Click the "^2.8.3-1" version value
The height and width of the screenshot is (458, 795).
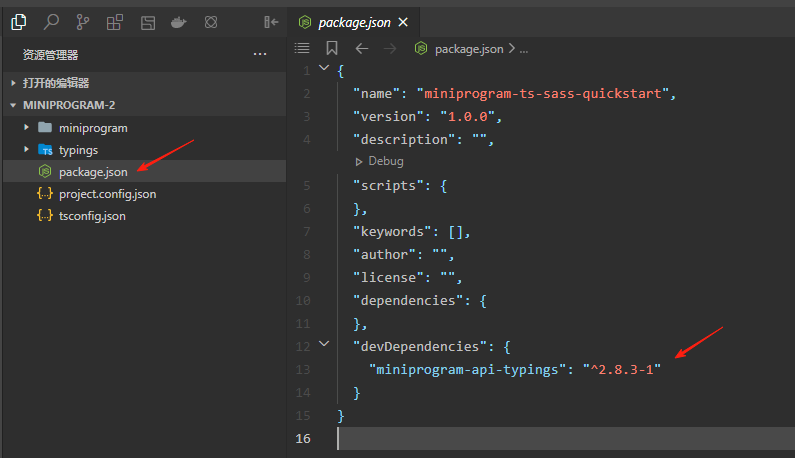pos(622,370)
